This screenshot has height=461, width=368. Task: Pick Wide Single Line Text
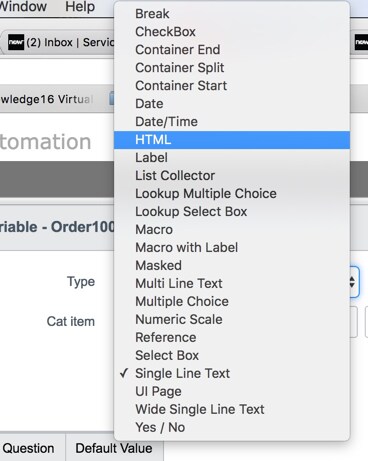[232, 410]
